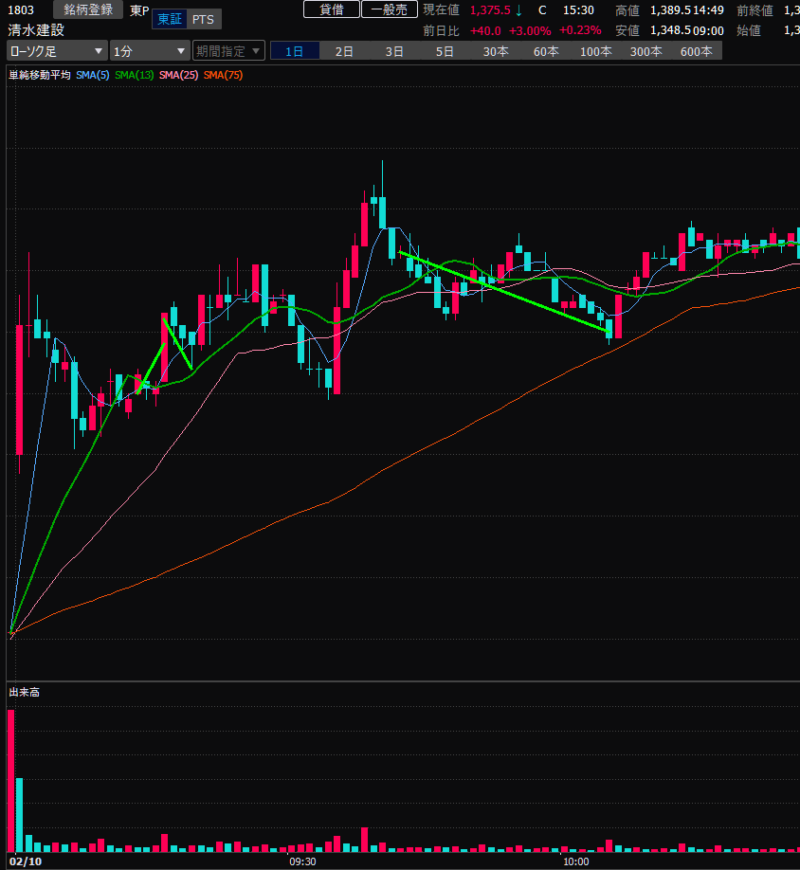800x870 pixels.
Task: Choose the 100本 bar count
Action: (596, 51)
